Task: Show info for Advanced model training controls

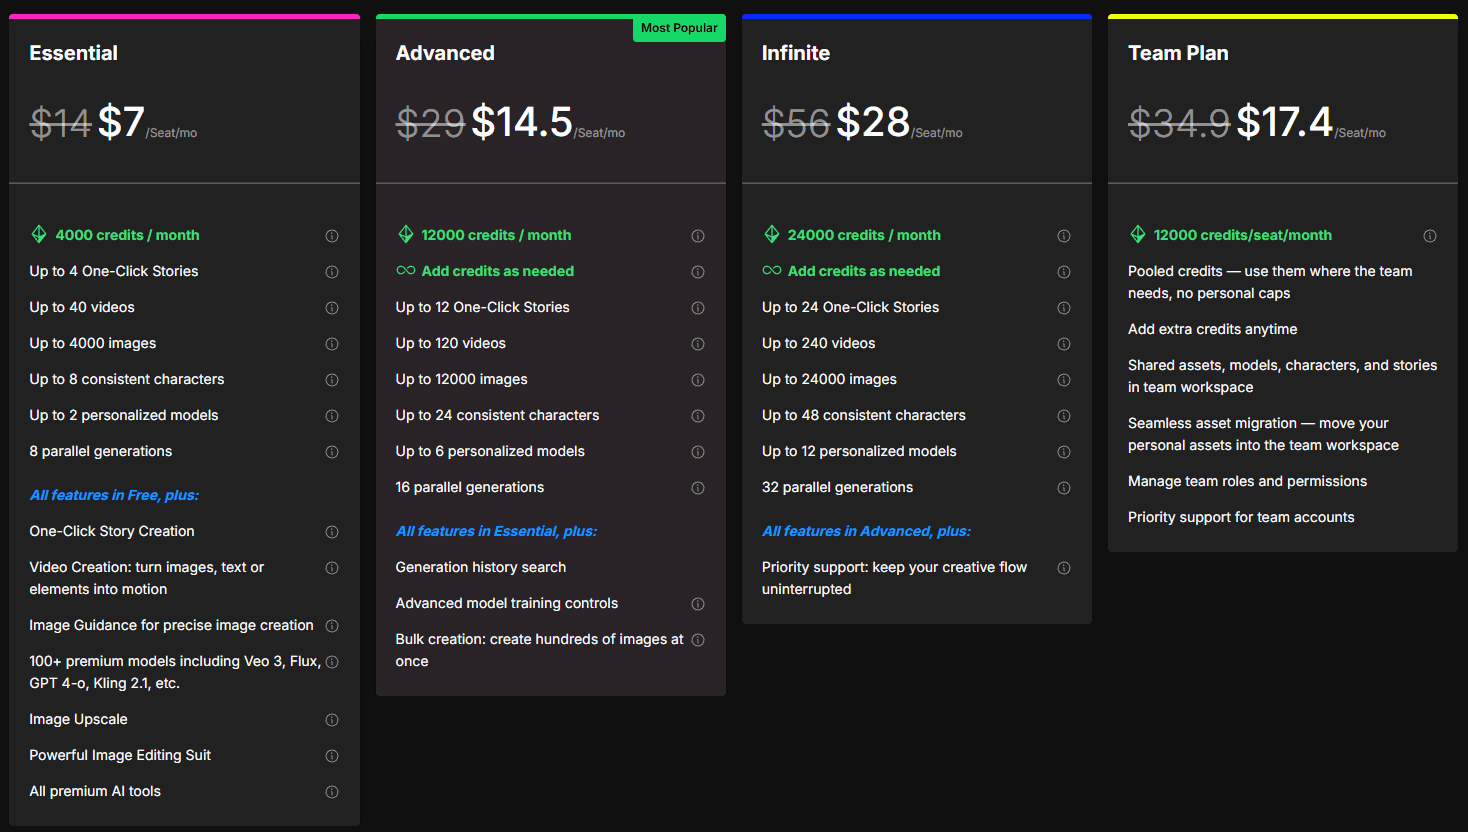Action: pyautogui.click(x=698, y=604)
